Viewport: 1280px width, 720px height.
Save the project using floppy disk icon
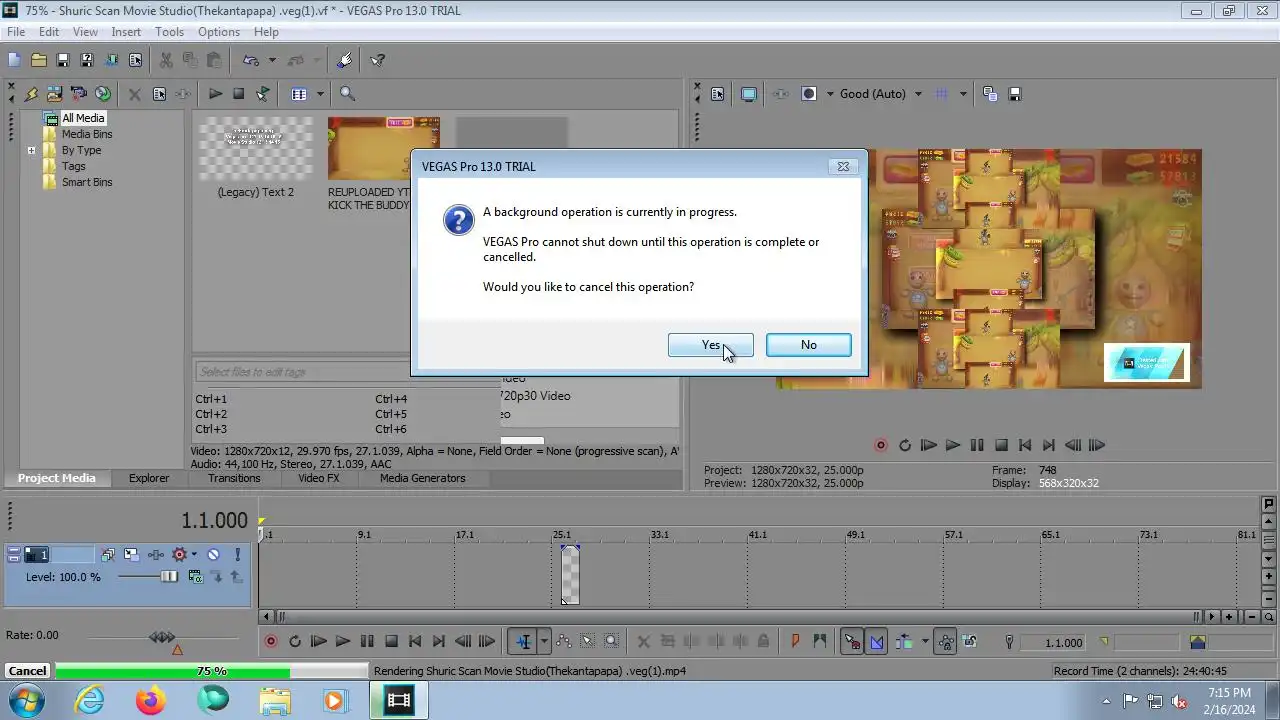(x=62, y=60)
